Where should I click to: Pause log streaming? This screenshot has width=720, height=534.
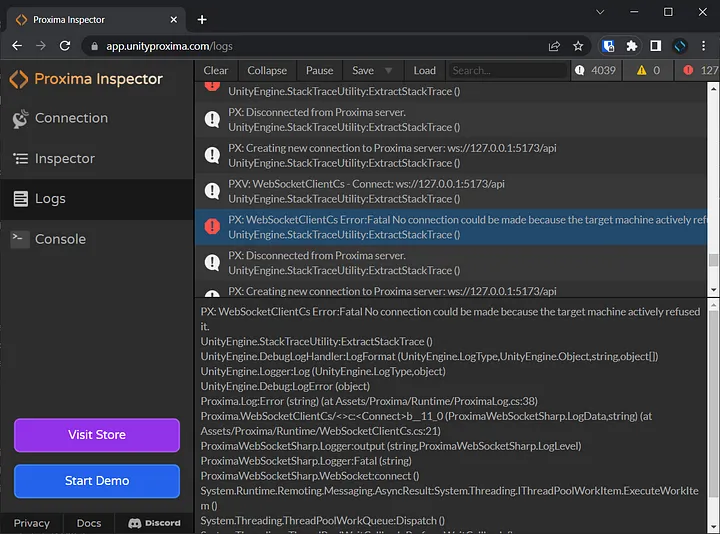click(319, 71)
